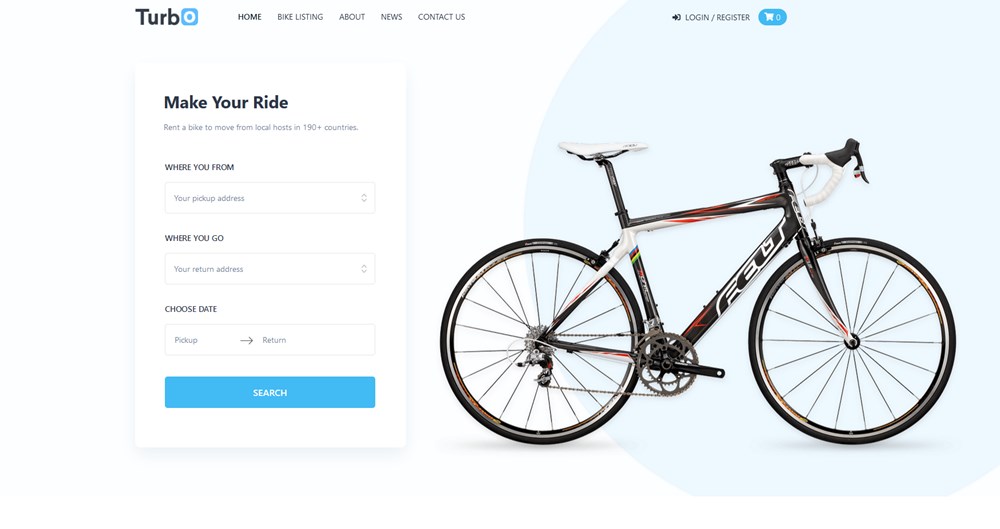Open the Bike Listing menu
The width and height of the screenshot is (1000, 529).
click(300, 17)
